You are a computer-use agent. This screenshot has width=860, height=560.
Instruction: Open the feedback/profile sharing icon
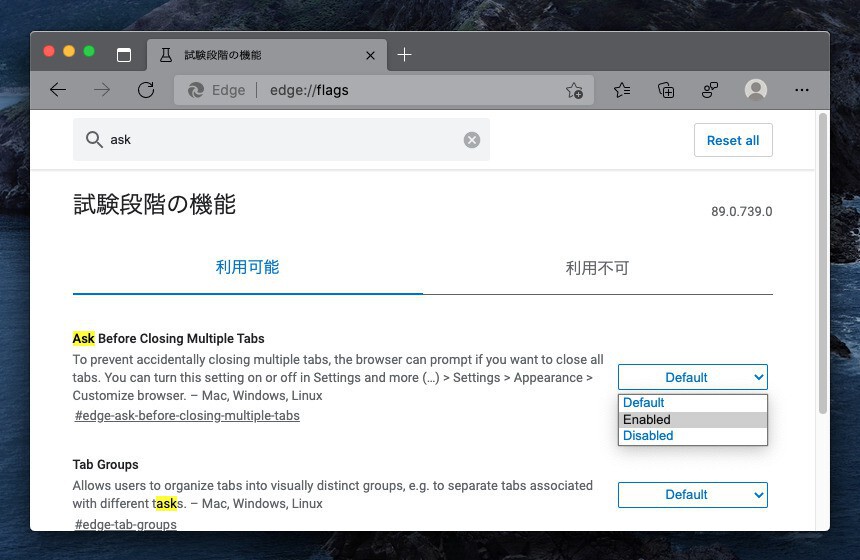pos(710,90)
